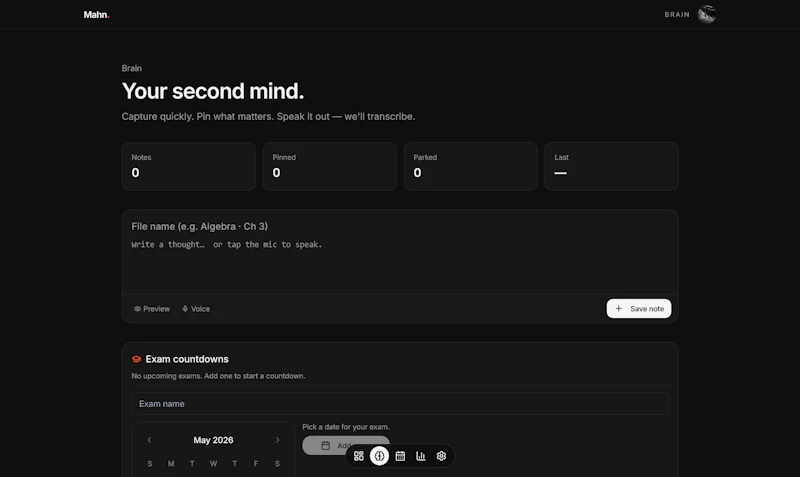Open the bar chart stats icon in dock
Image resolution: width=800 pixels, height=477 pixels.
(x=420, y=456)
